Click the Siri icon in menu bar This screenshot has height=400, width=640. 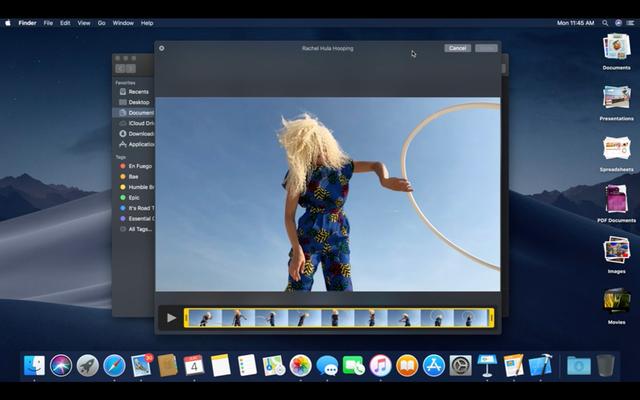tap(618, 23)
